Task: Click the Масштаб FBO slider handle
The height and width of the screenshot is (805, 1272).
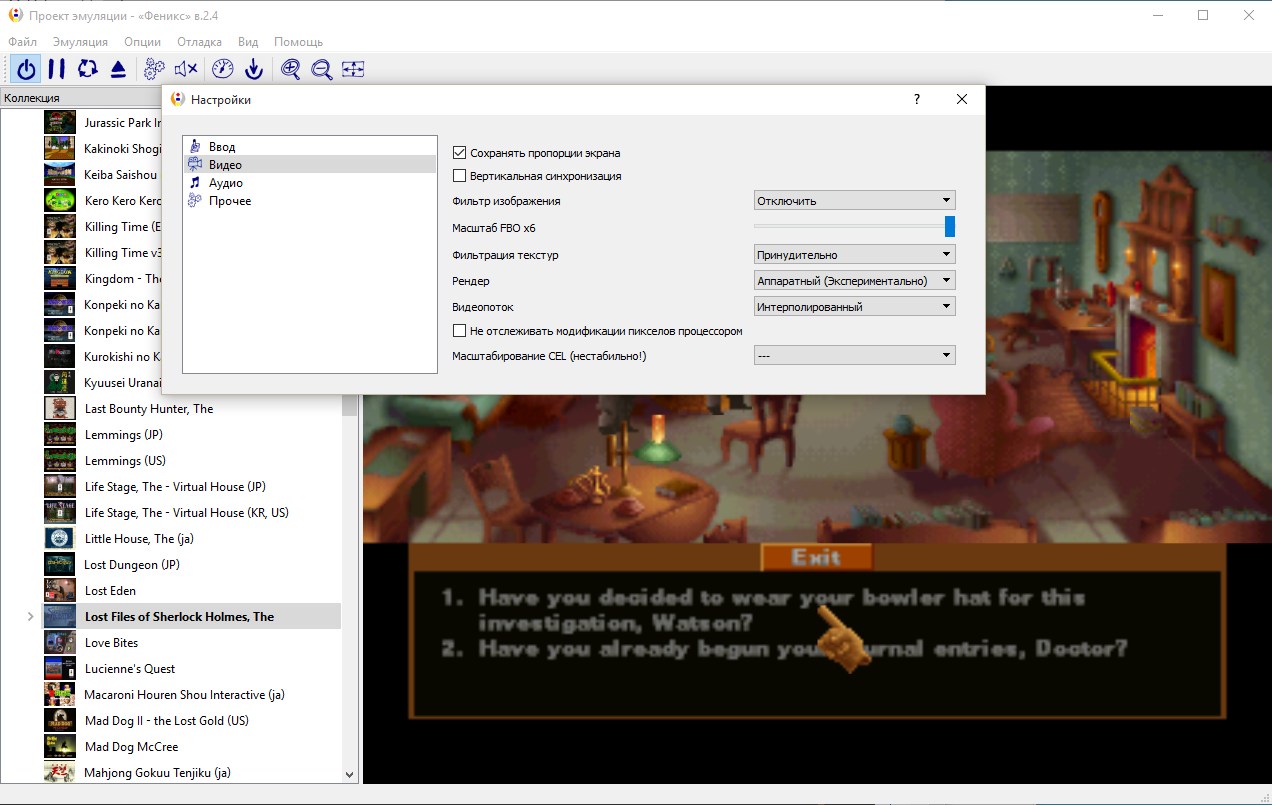Action: (950, 227)
